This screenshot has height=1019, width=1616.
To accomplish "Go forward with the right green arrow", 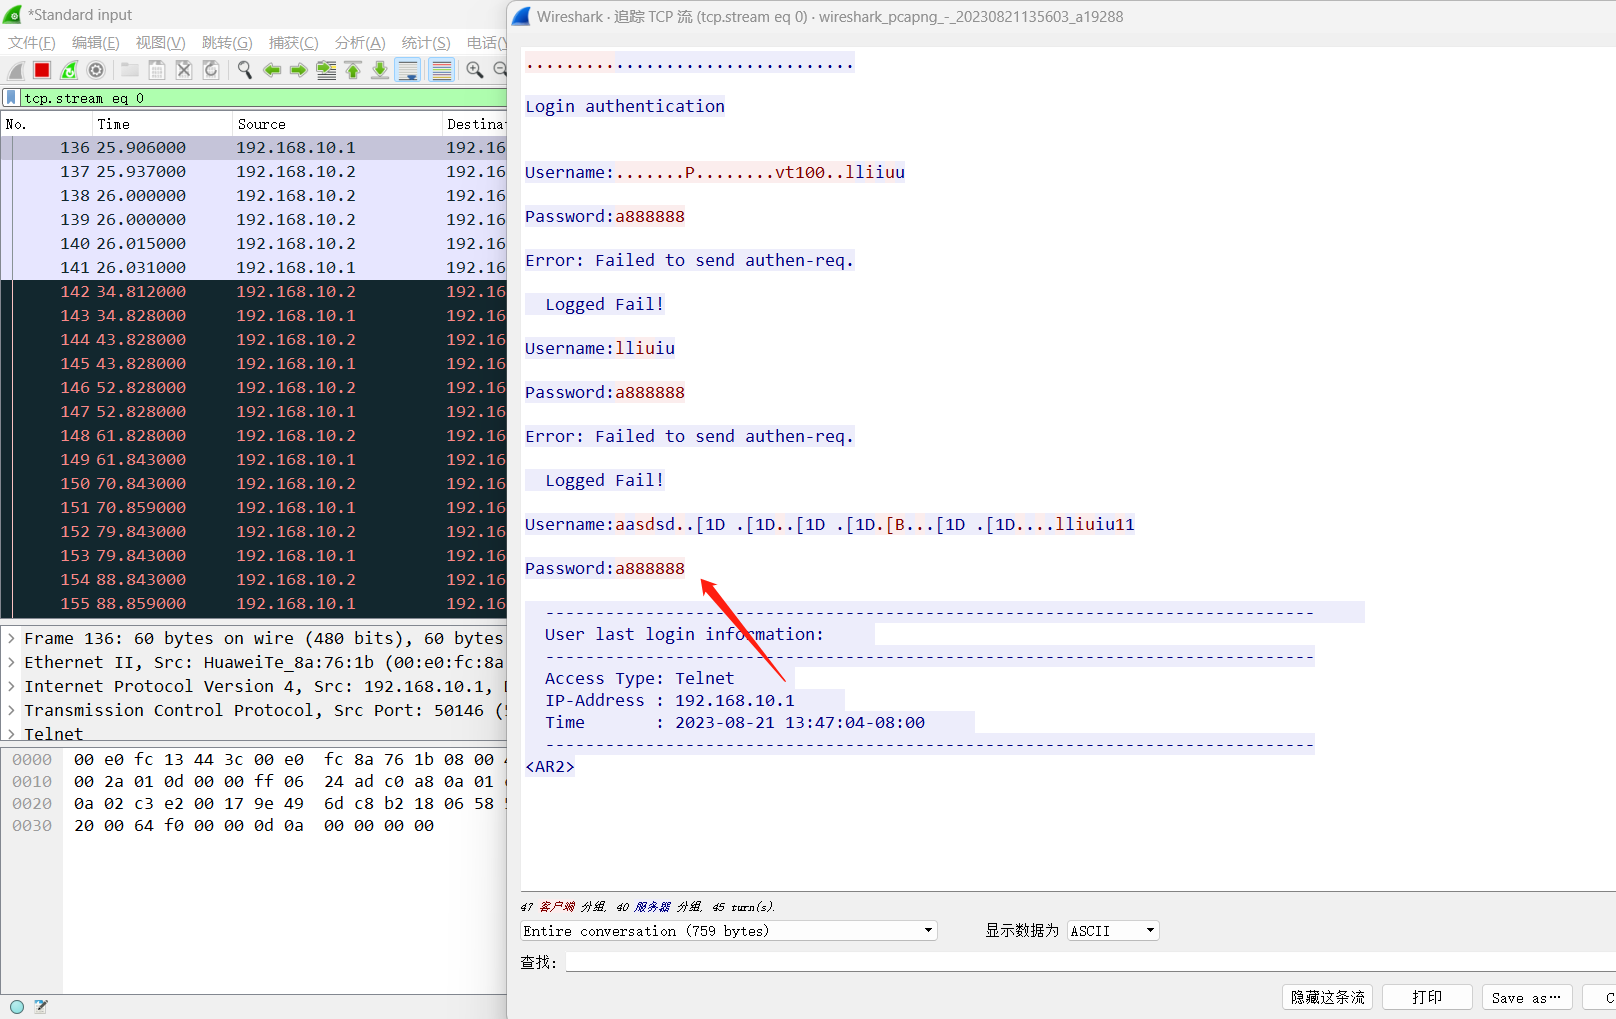I will coord(299,70).
